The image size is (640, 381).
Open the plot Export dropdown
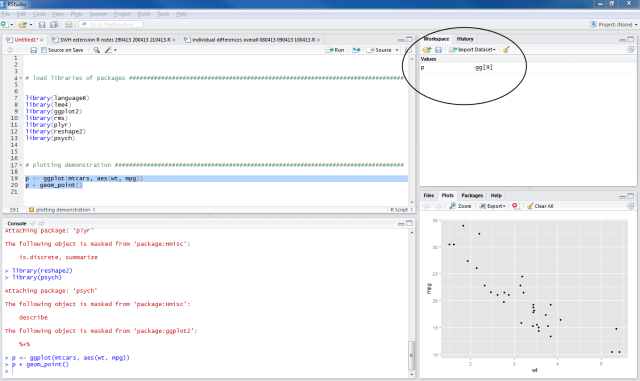point(492,206)
